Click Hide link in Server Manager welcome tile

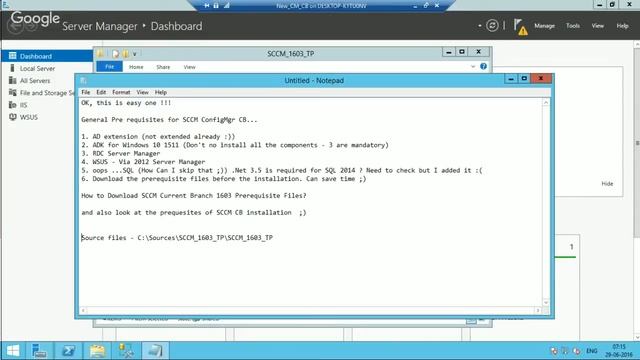[607, 184]
